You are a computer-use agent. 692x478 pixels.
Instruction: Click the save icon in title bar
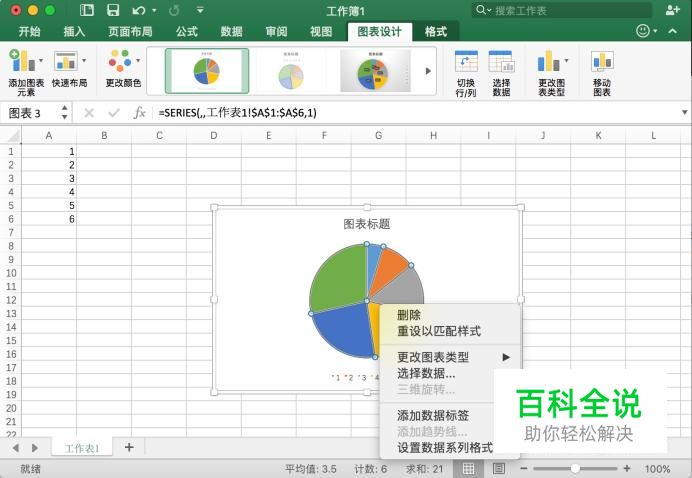click(x=113, y=10)
